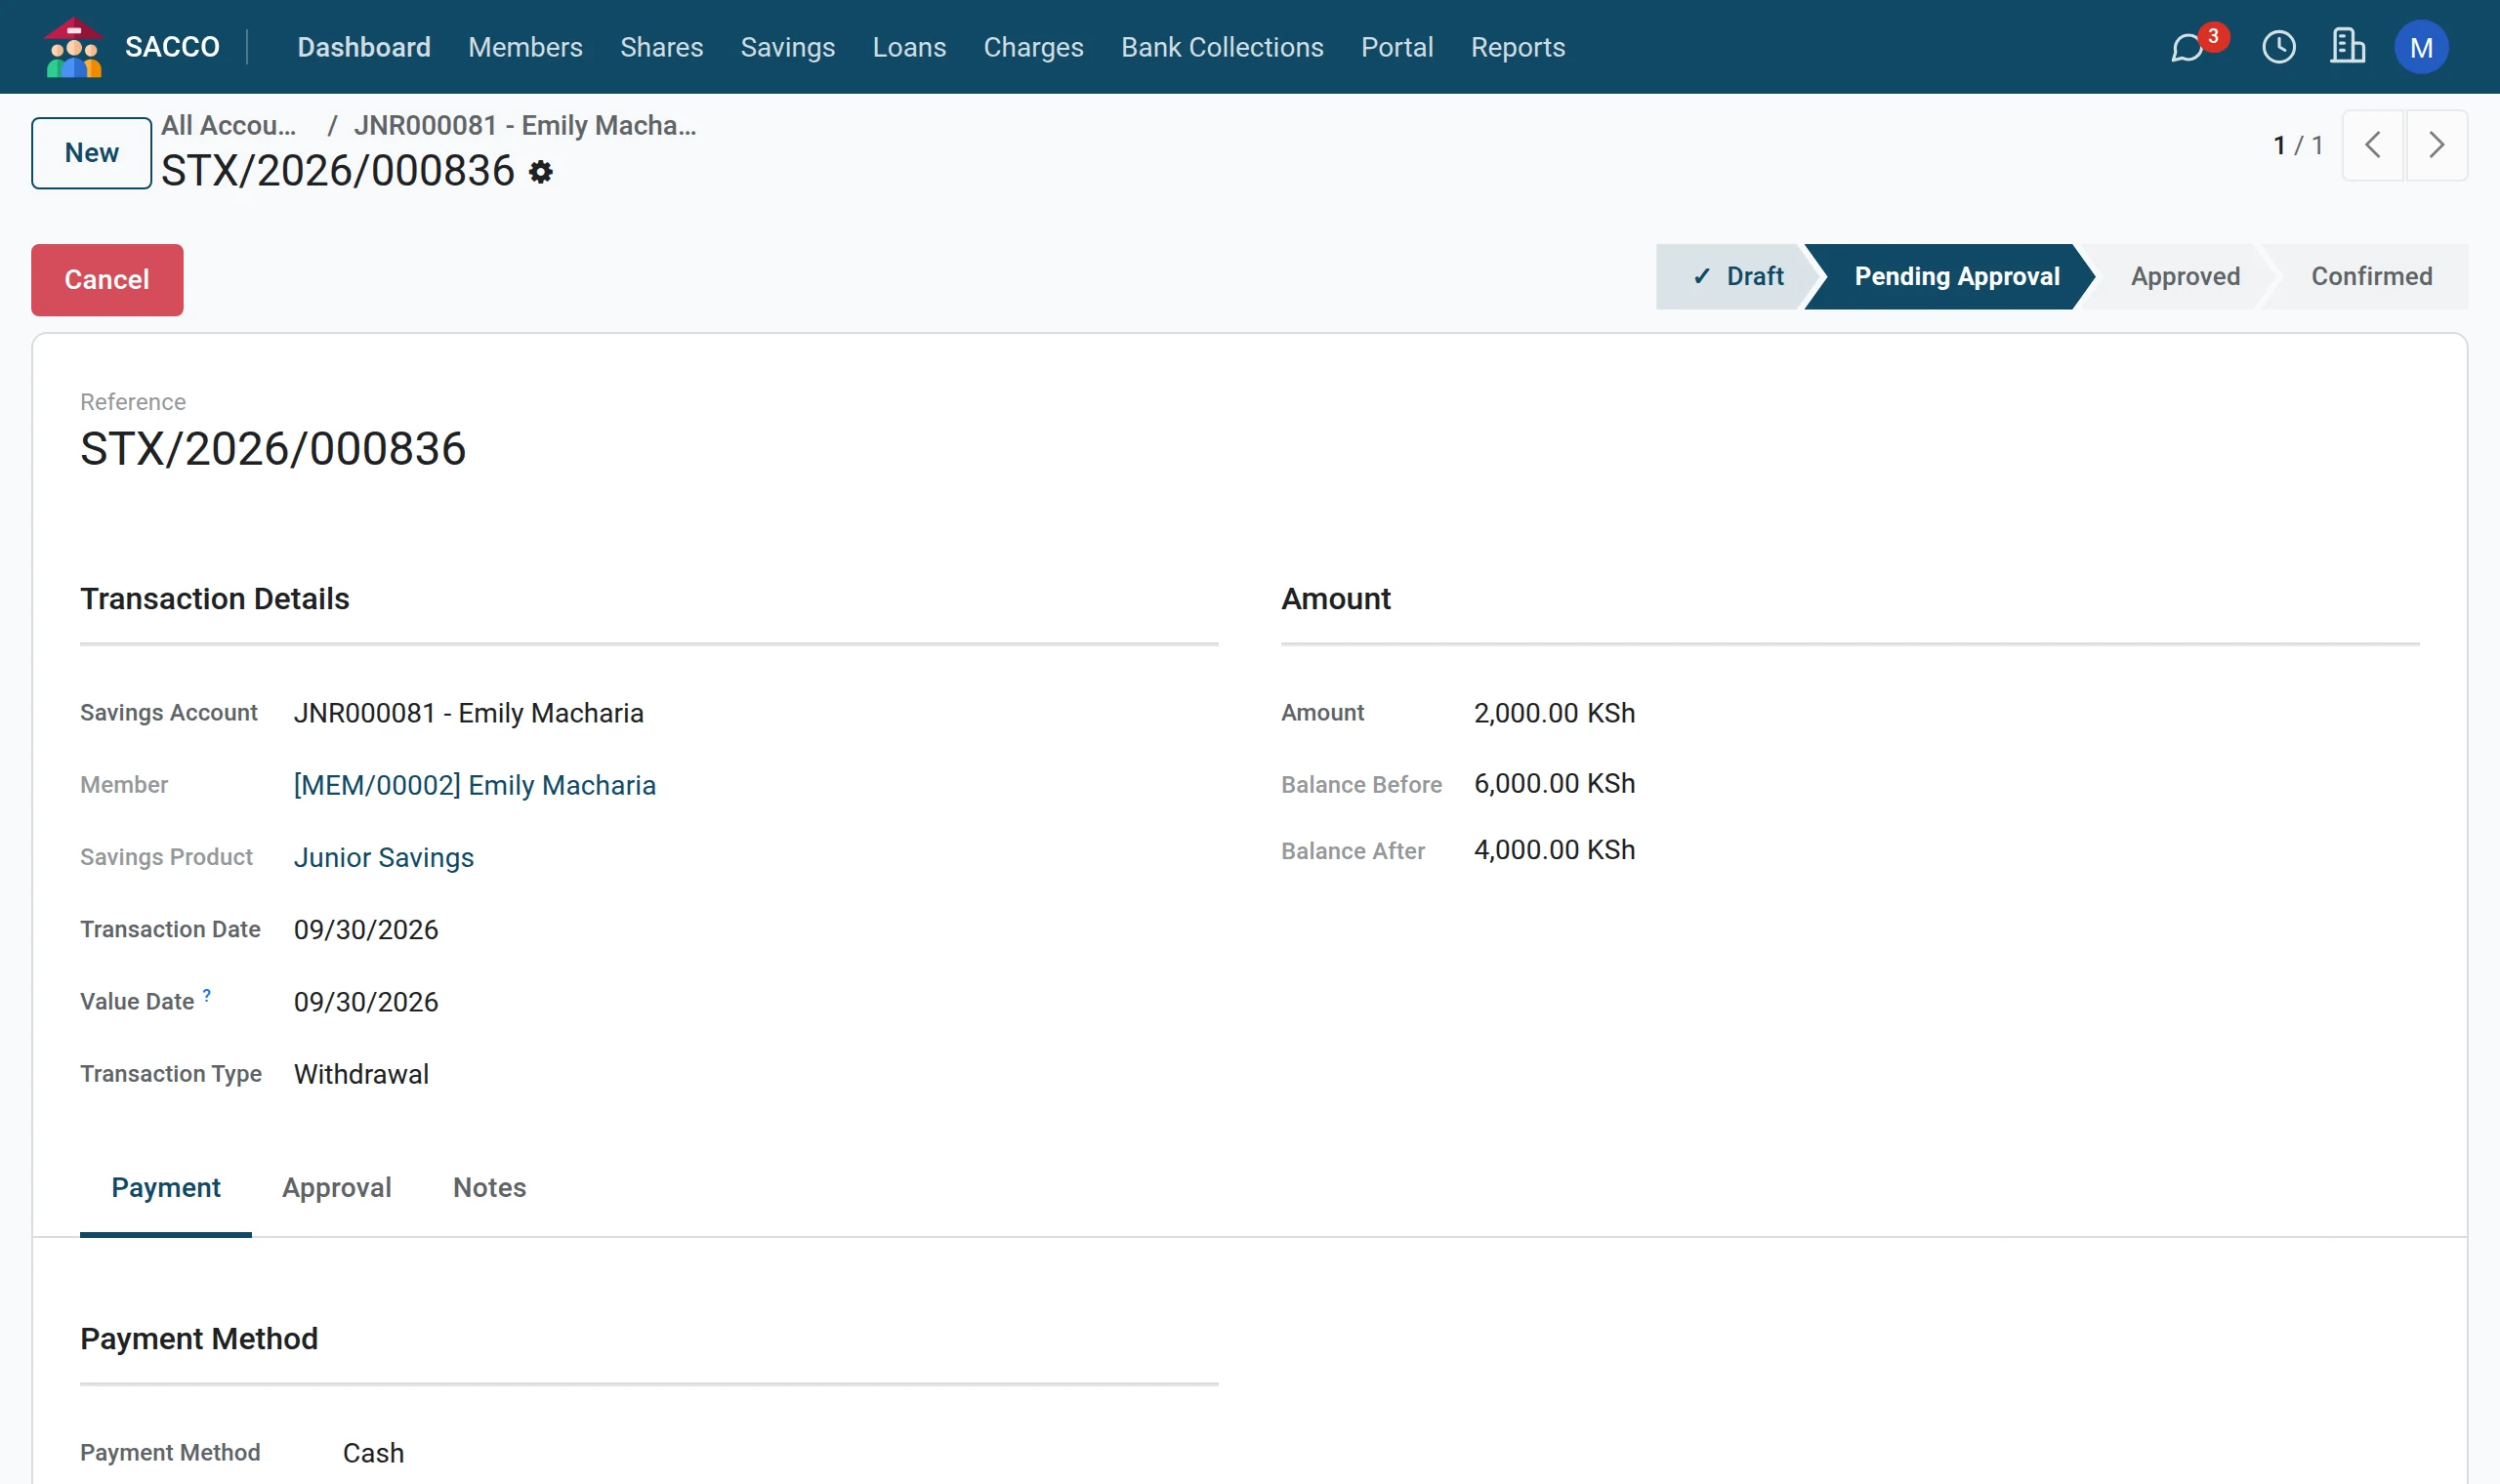Click Balance Before value 6,000.00 KSh
2500x1484 pixels.
point(1554,784)
